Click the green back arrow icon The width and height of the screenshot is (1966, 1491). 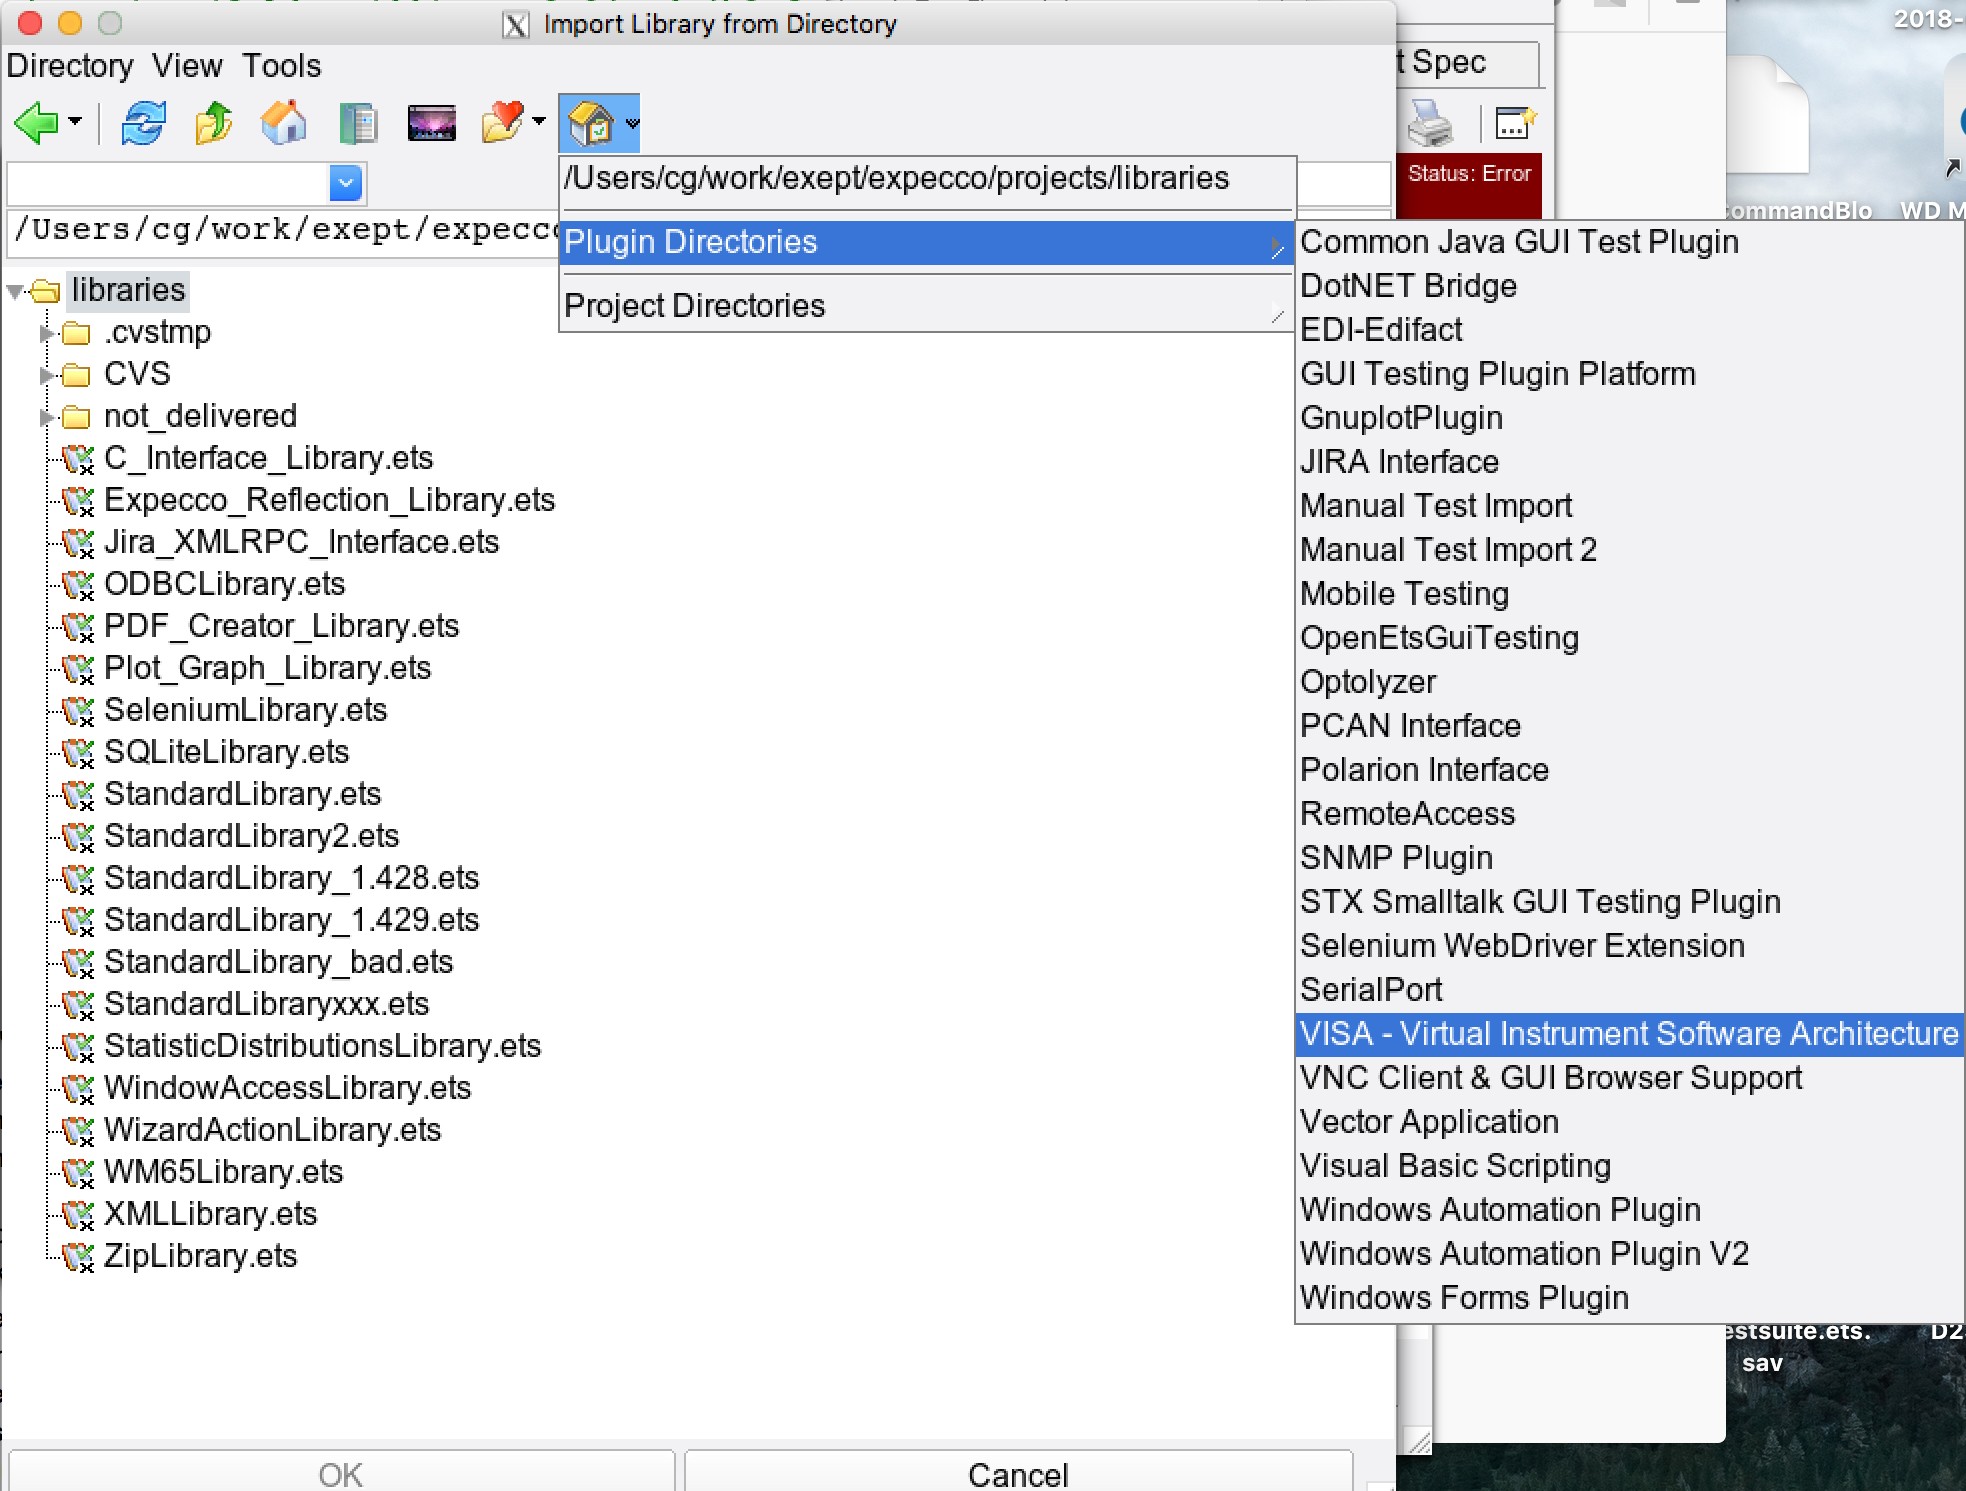36,124
